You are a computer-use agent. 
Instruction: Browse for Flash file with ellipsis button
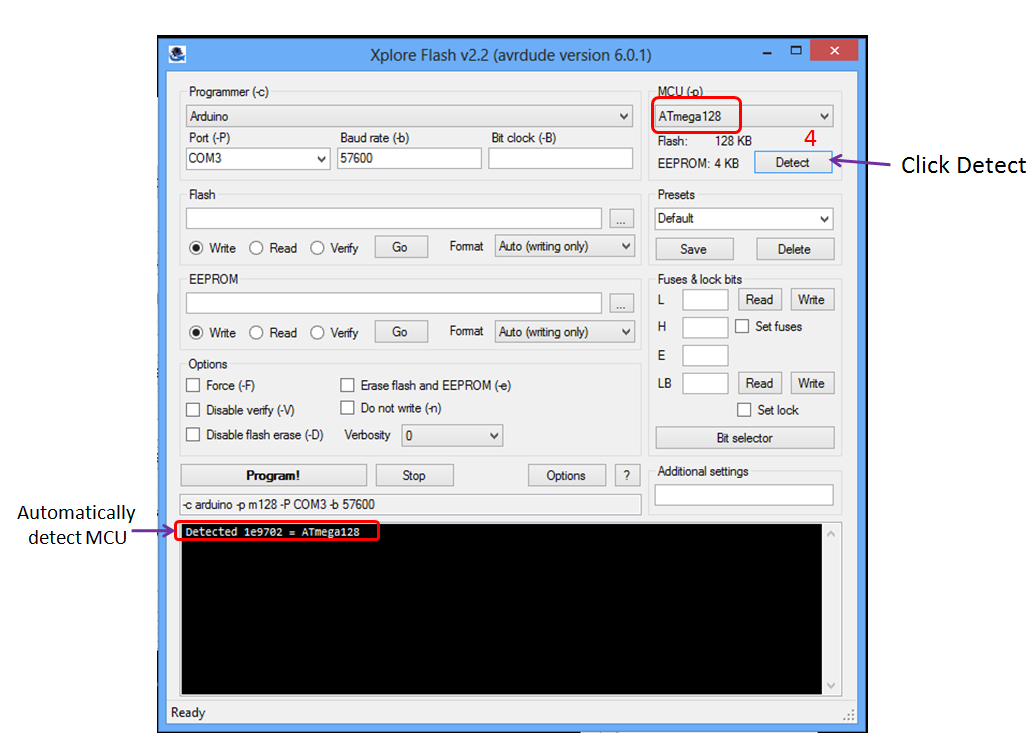click(621, 218)
